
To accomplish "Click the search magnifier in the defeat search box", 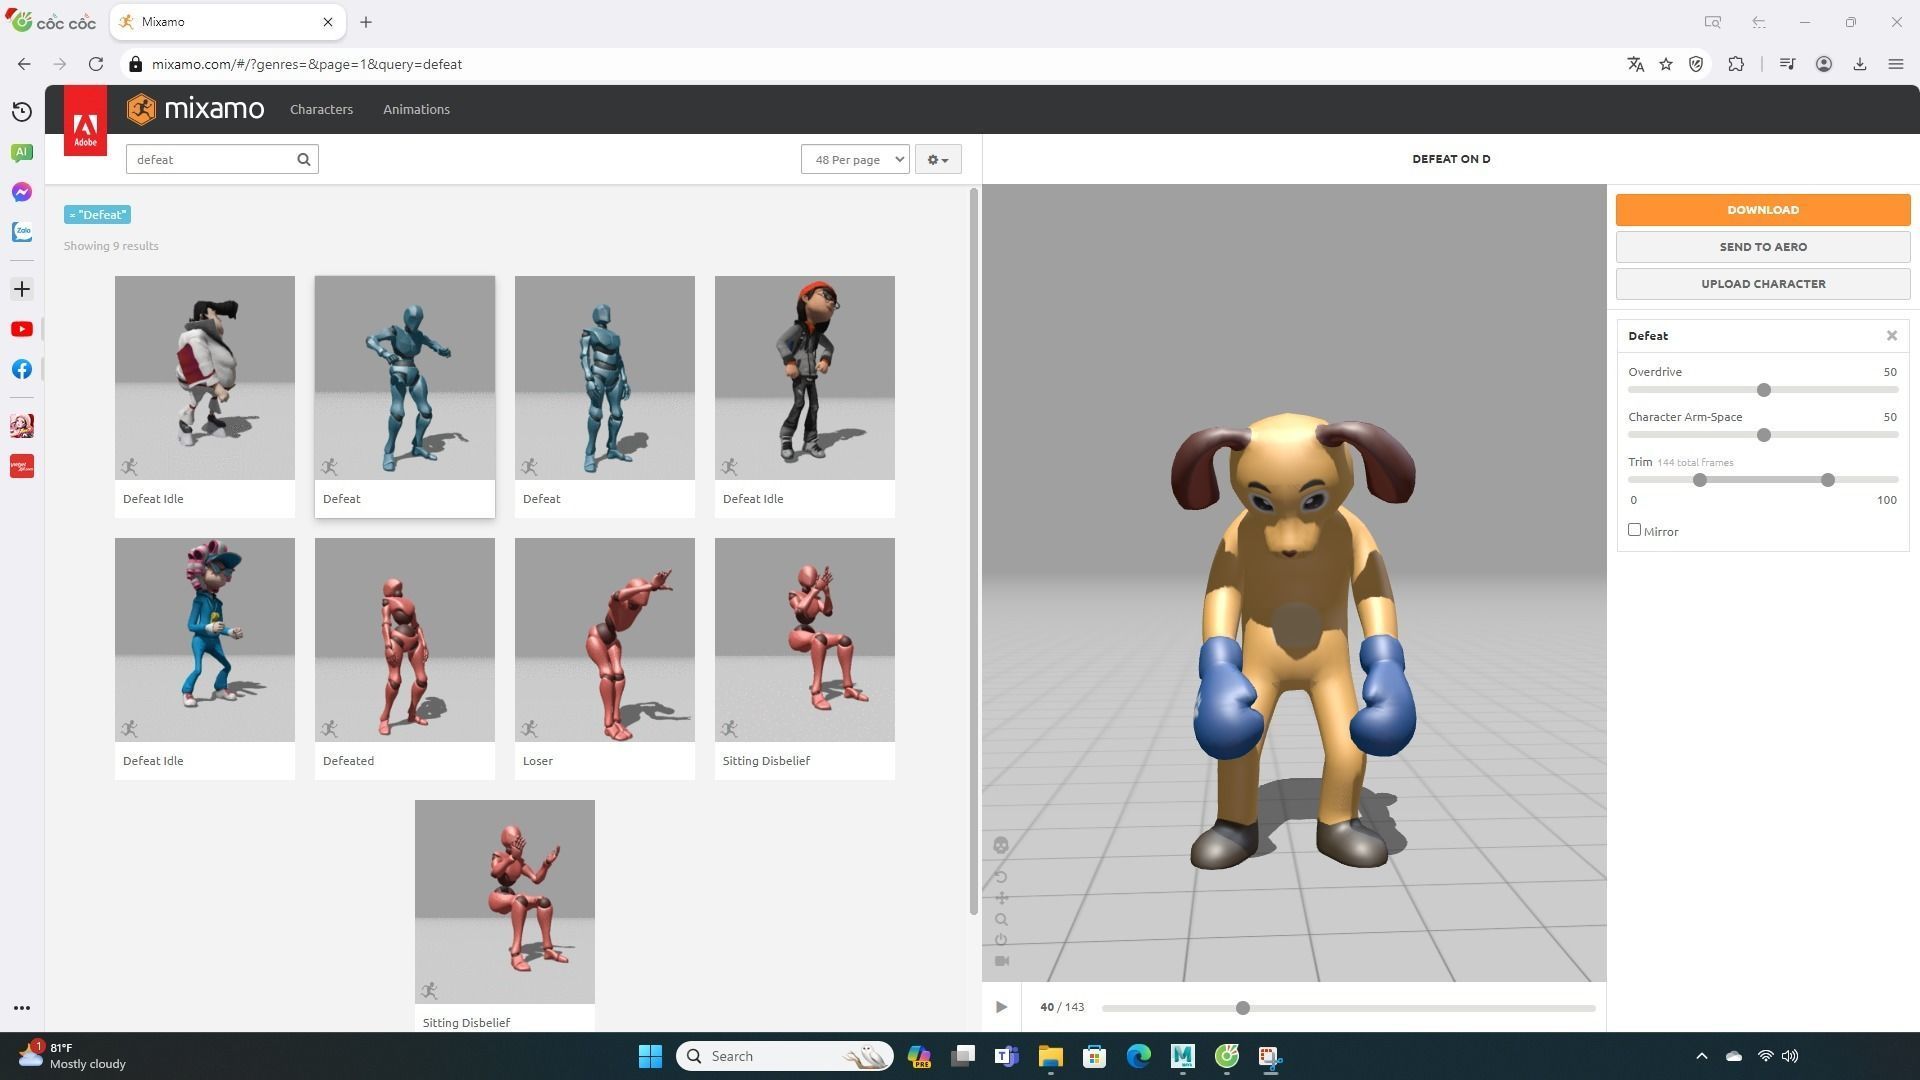I will tap(304, 159).
